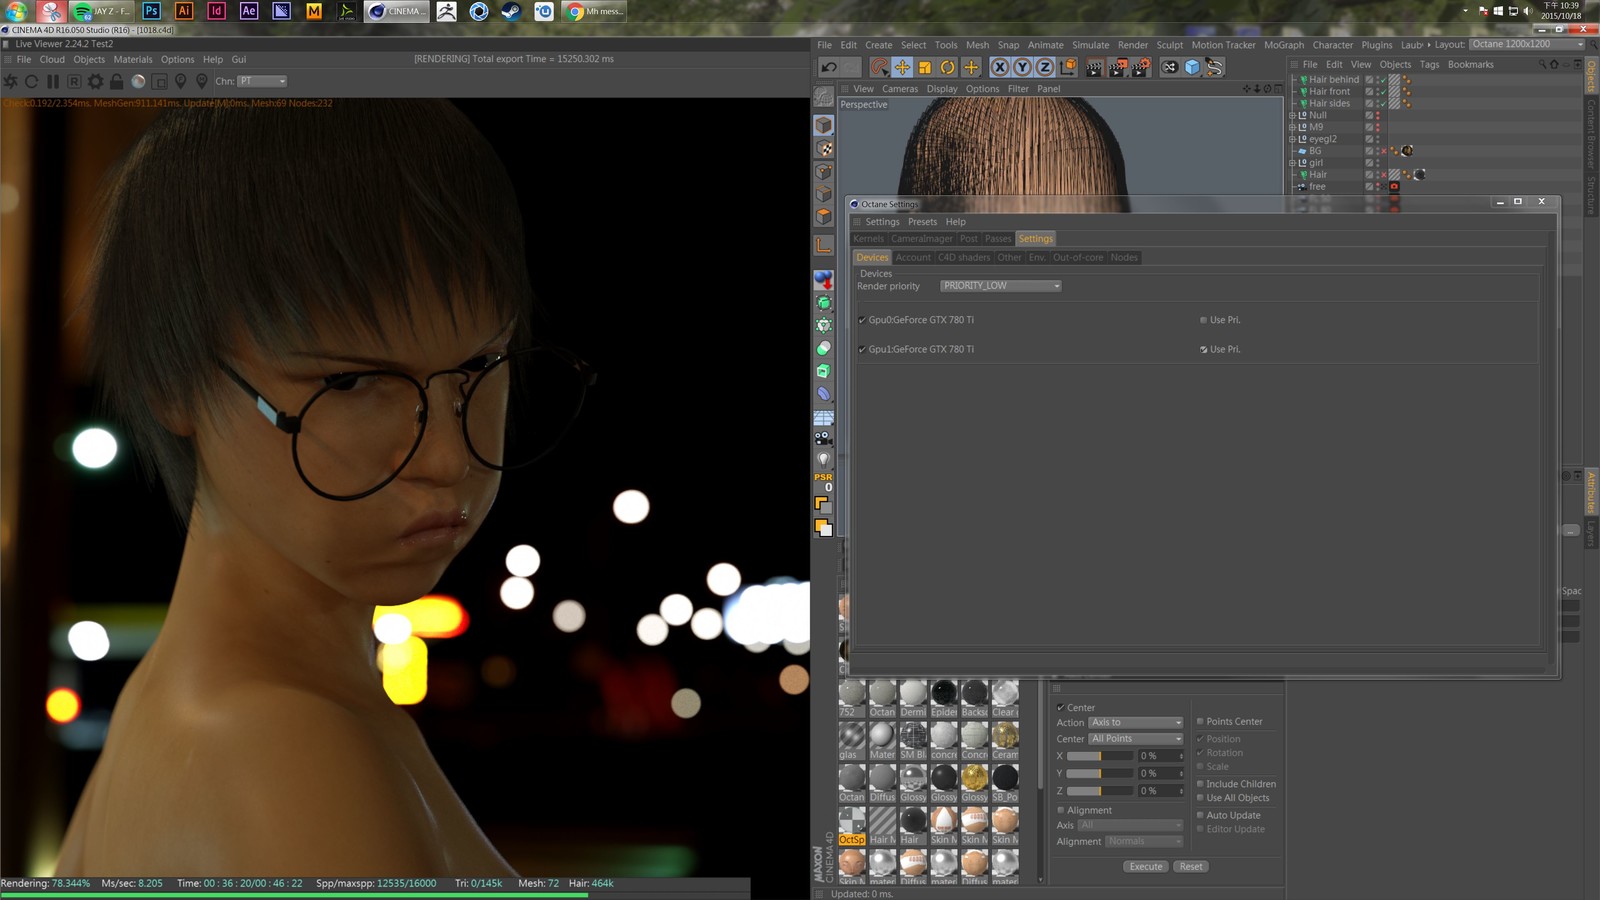The height and width of the screenshot is (900, 1600).
Task: Enable Auto Update checkbox
Action: [1200, 815]
